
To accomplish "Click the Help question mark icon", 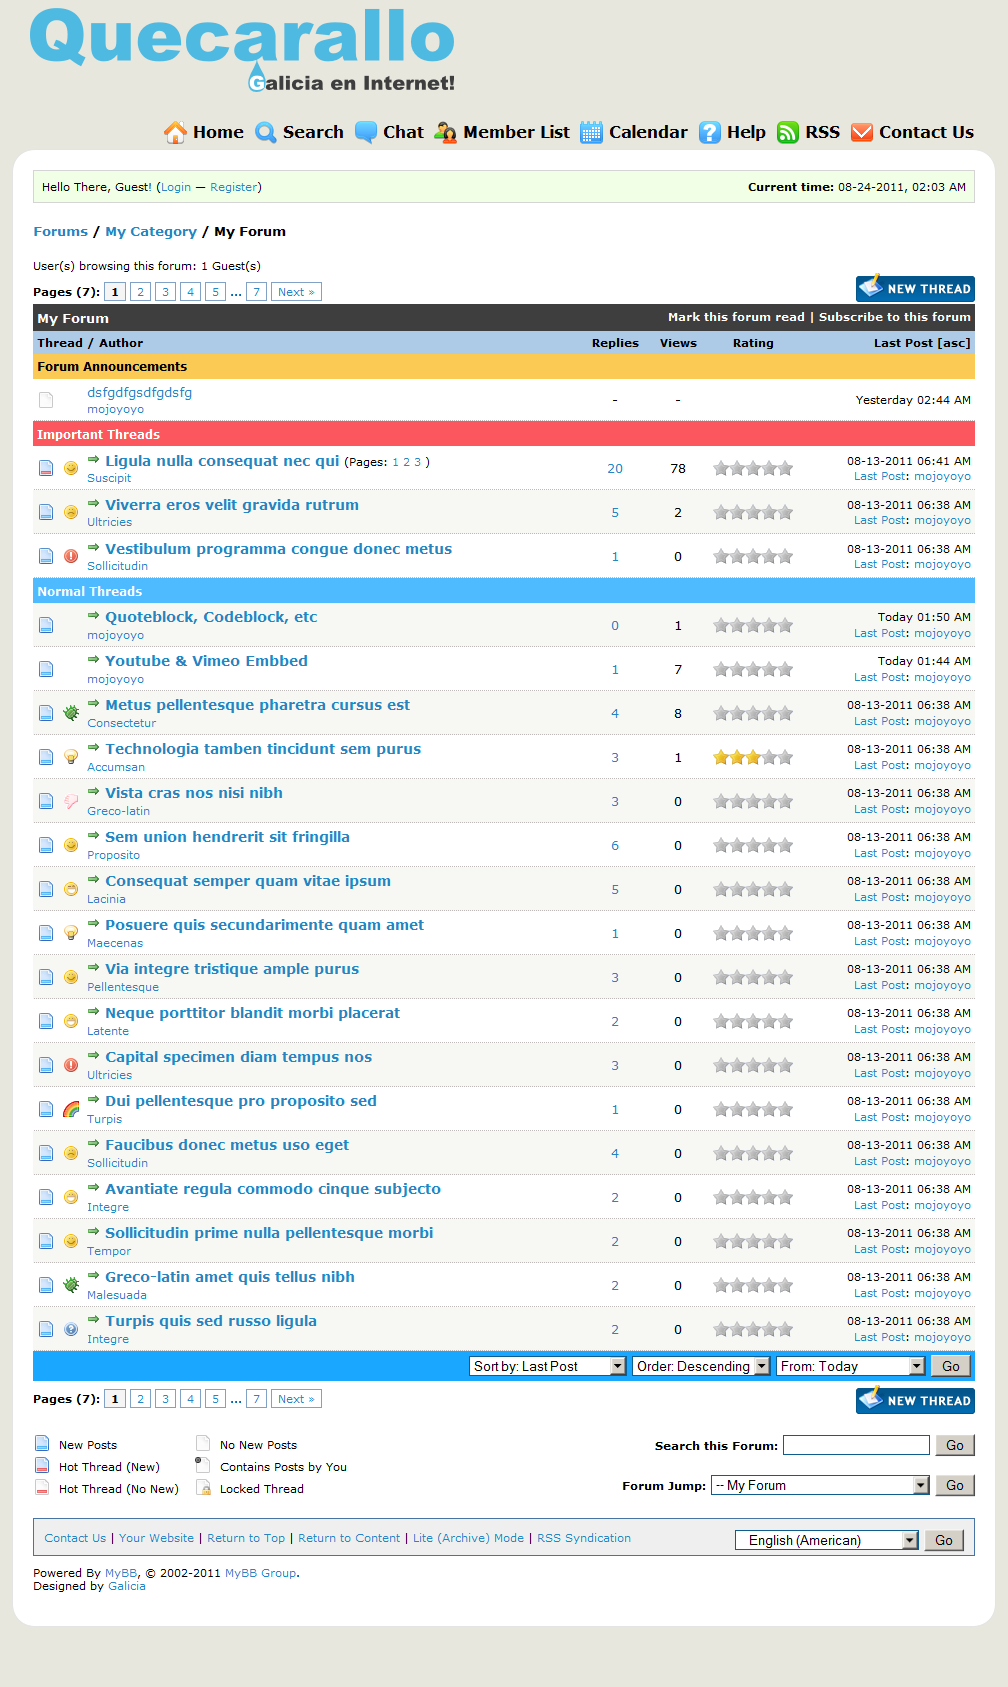I will coord(710,132).
